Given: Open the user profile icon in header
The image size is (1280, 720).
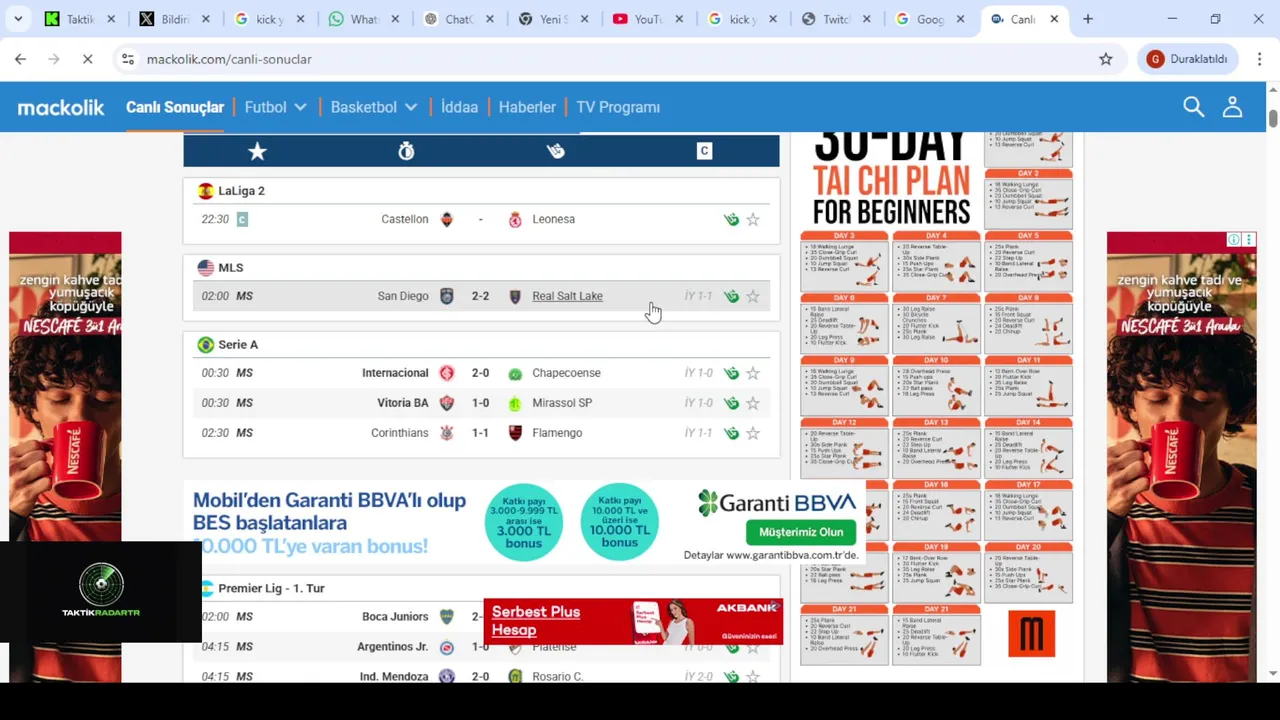Looking at the screenshot, I should [1232, 107].
